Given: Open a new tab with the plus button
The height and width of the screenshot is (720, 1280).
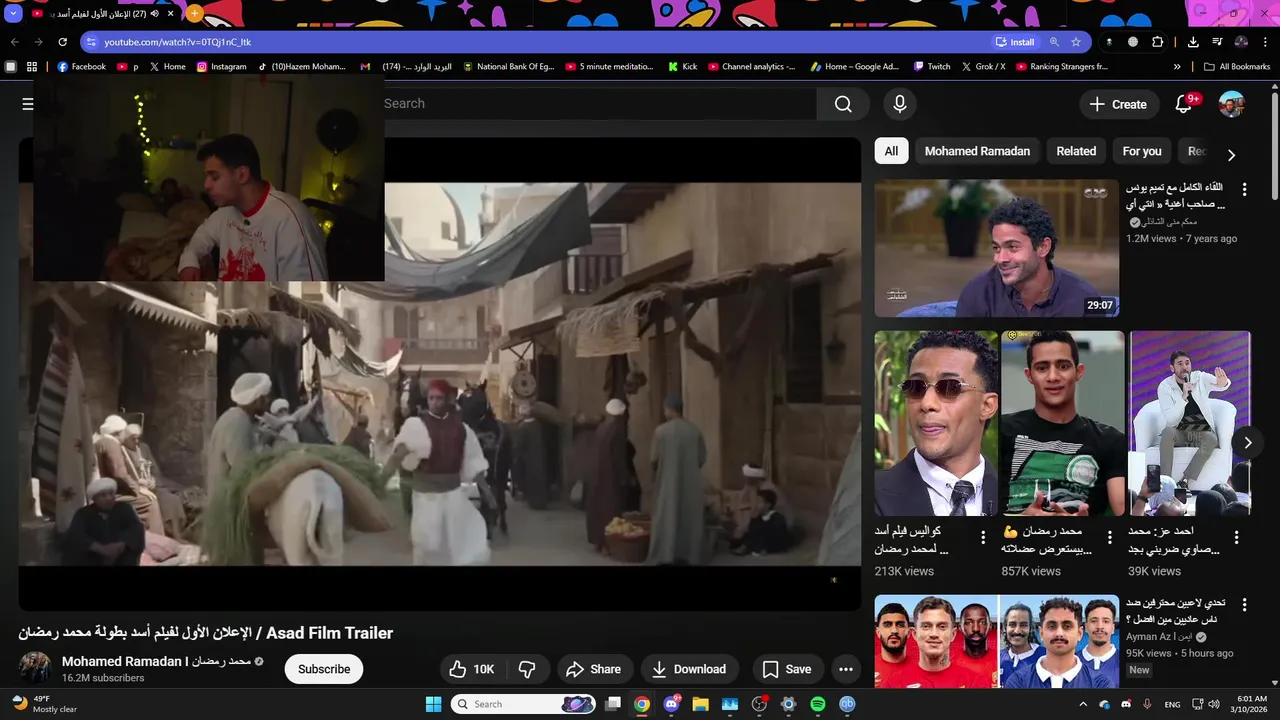Looking at the screenshot, I should tap(194, 14).
